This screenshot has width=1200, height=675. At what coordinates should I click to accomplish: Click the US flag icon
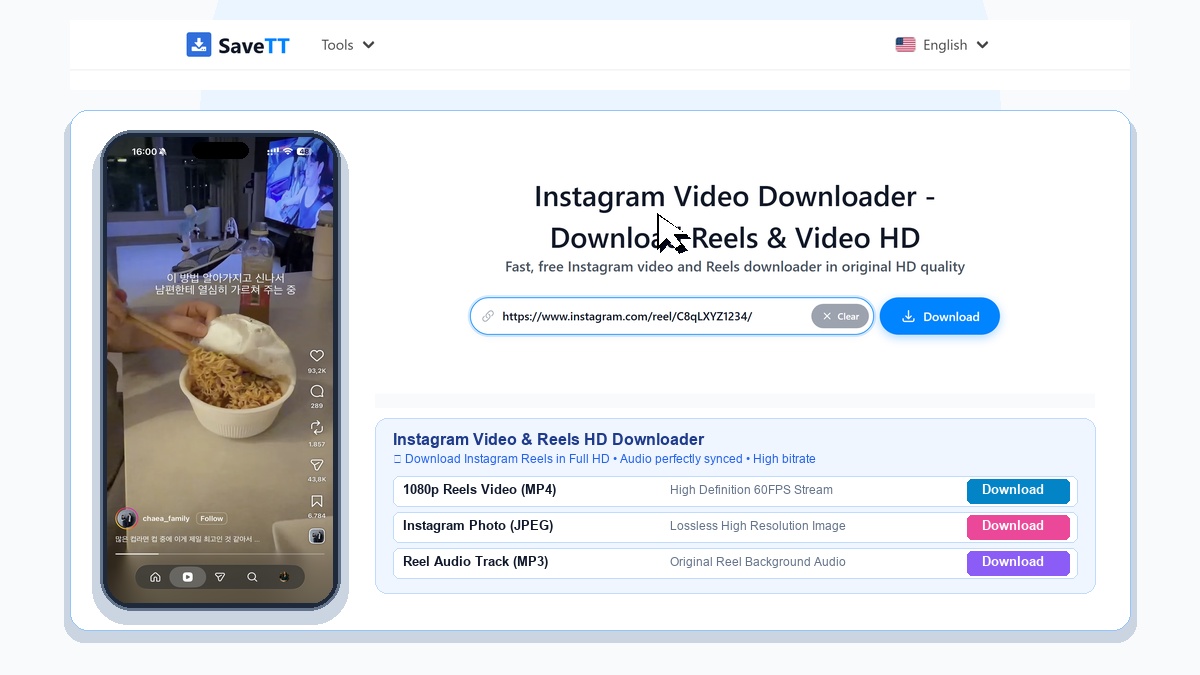point(905,45)
